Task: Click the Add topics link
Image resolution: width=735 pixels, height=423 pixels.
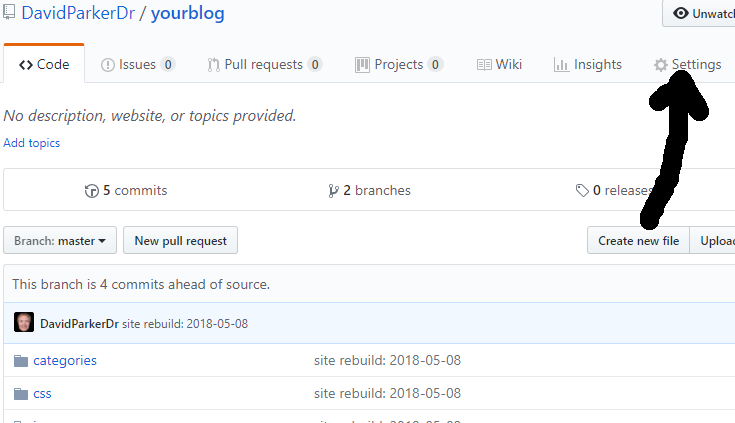Action: pos(31,143)
